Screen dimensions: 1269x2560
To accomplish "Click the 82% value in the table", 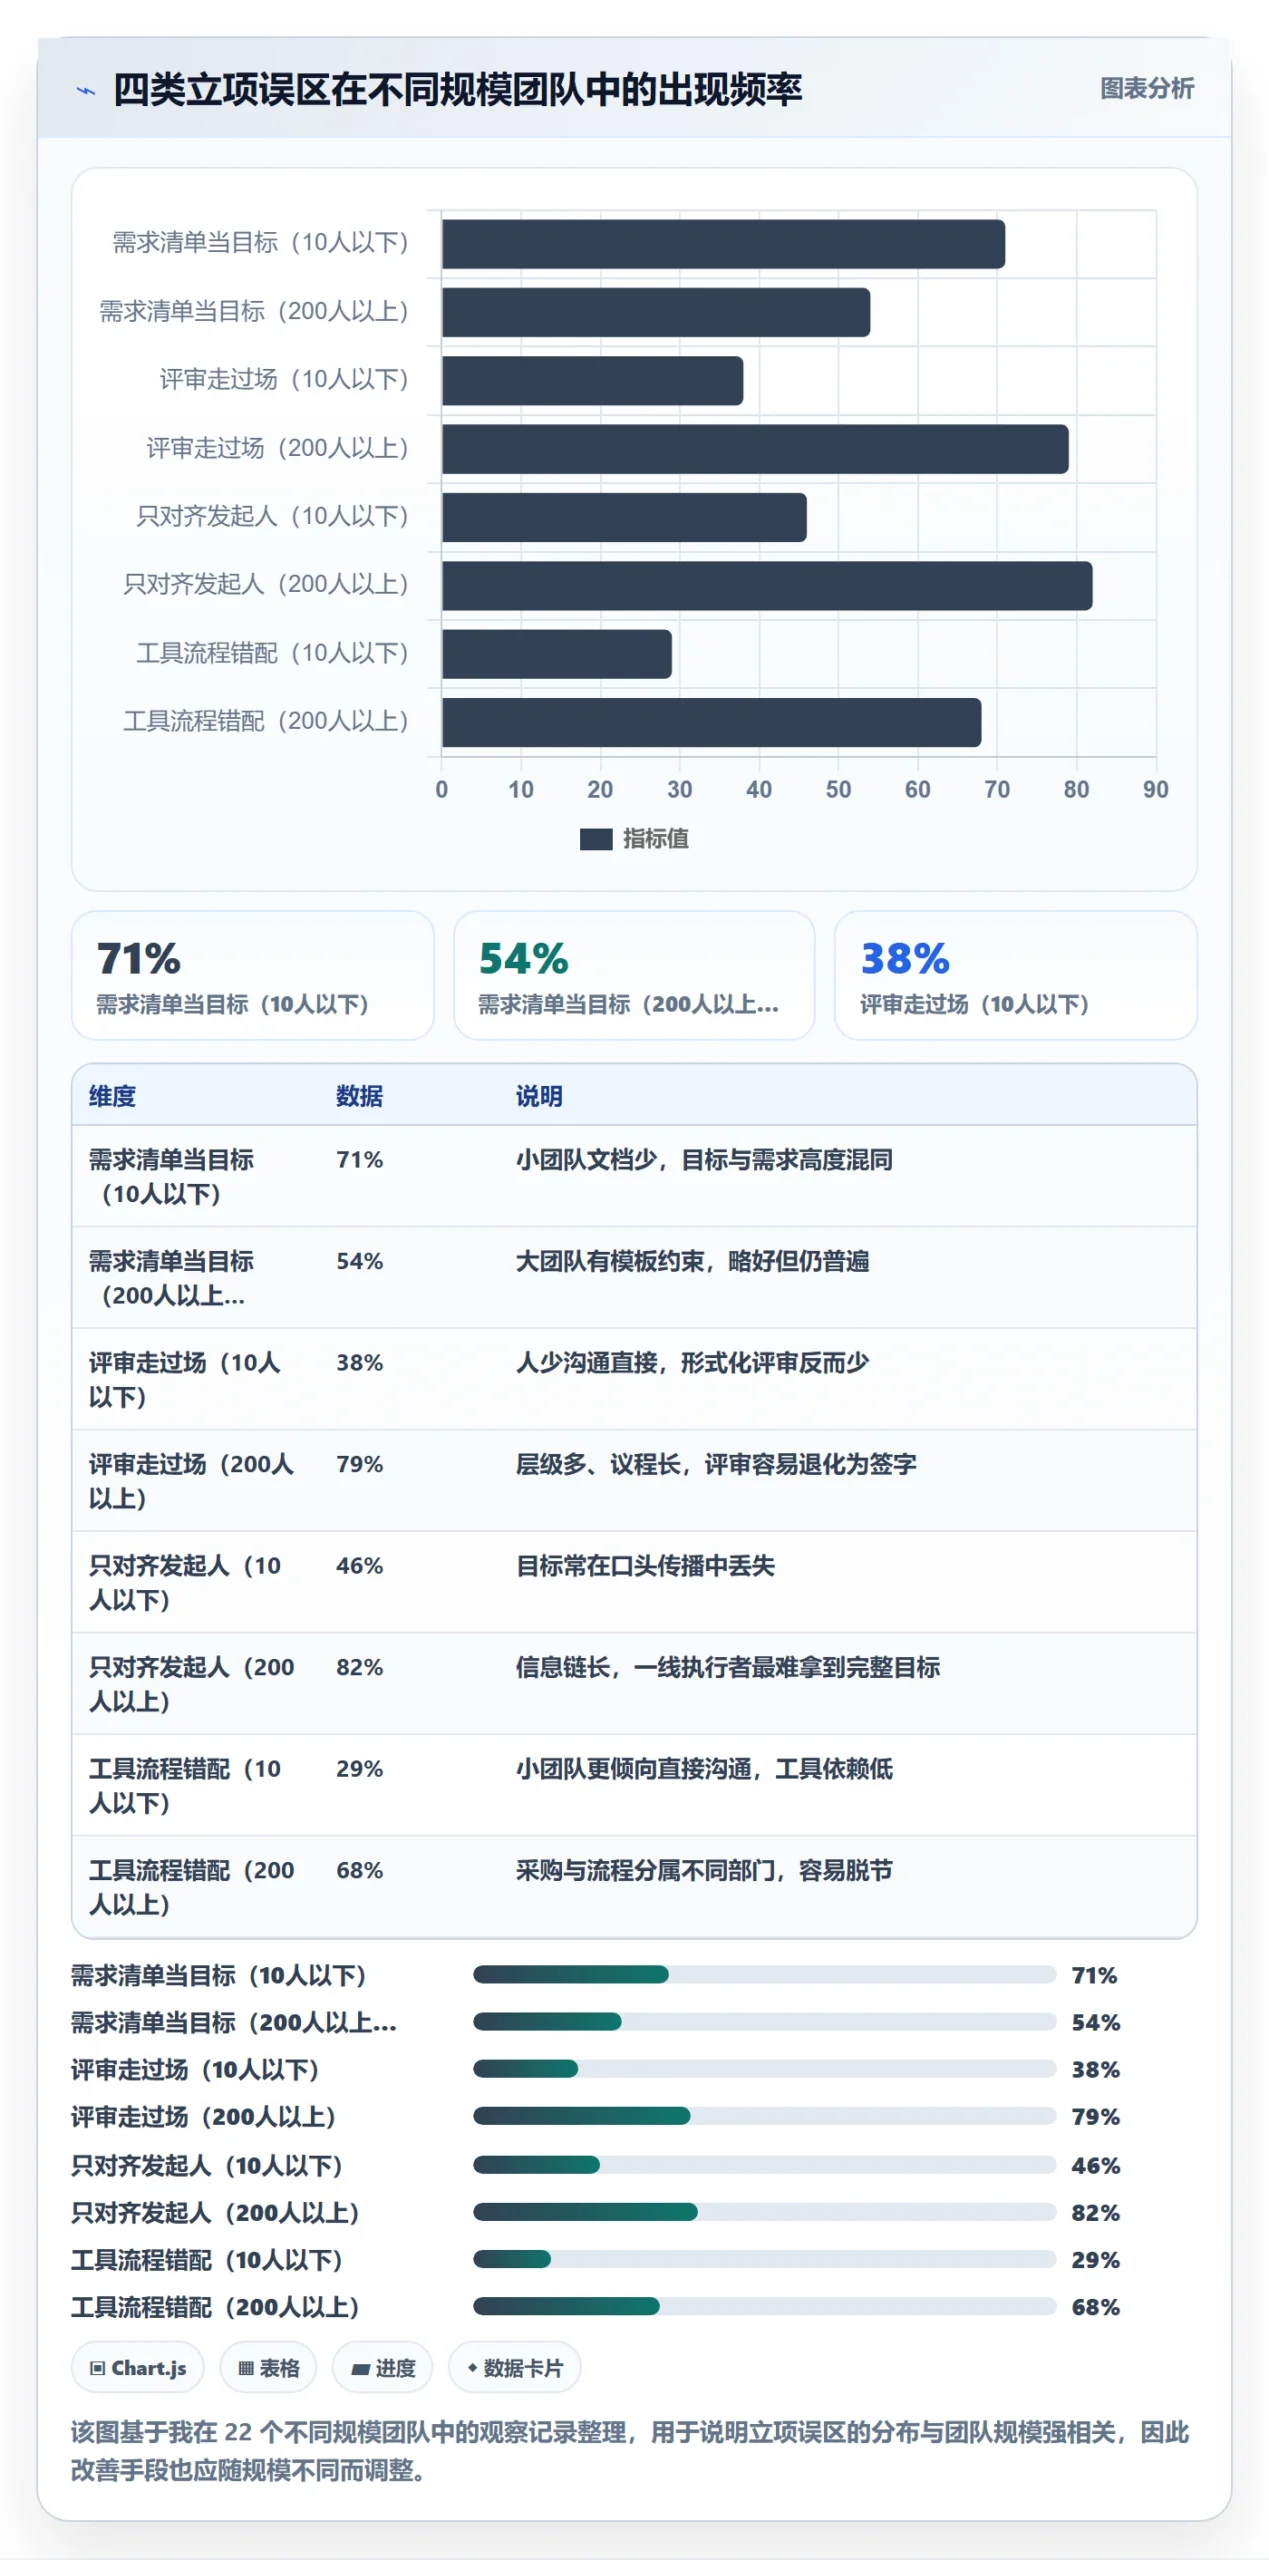I will pyautogui.click(x=359, y=1667).
